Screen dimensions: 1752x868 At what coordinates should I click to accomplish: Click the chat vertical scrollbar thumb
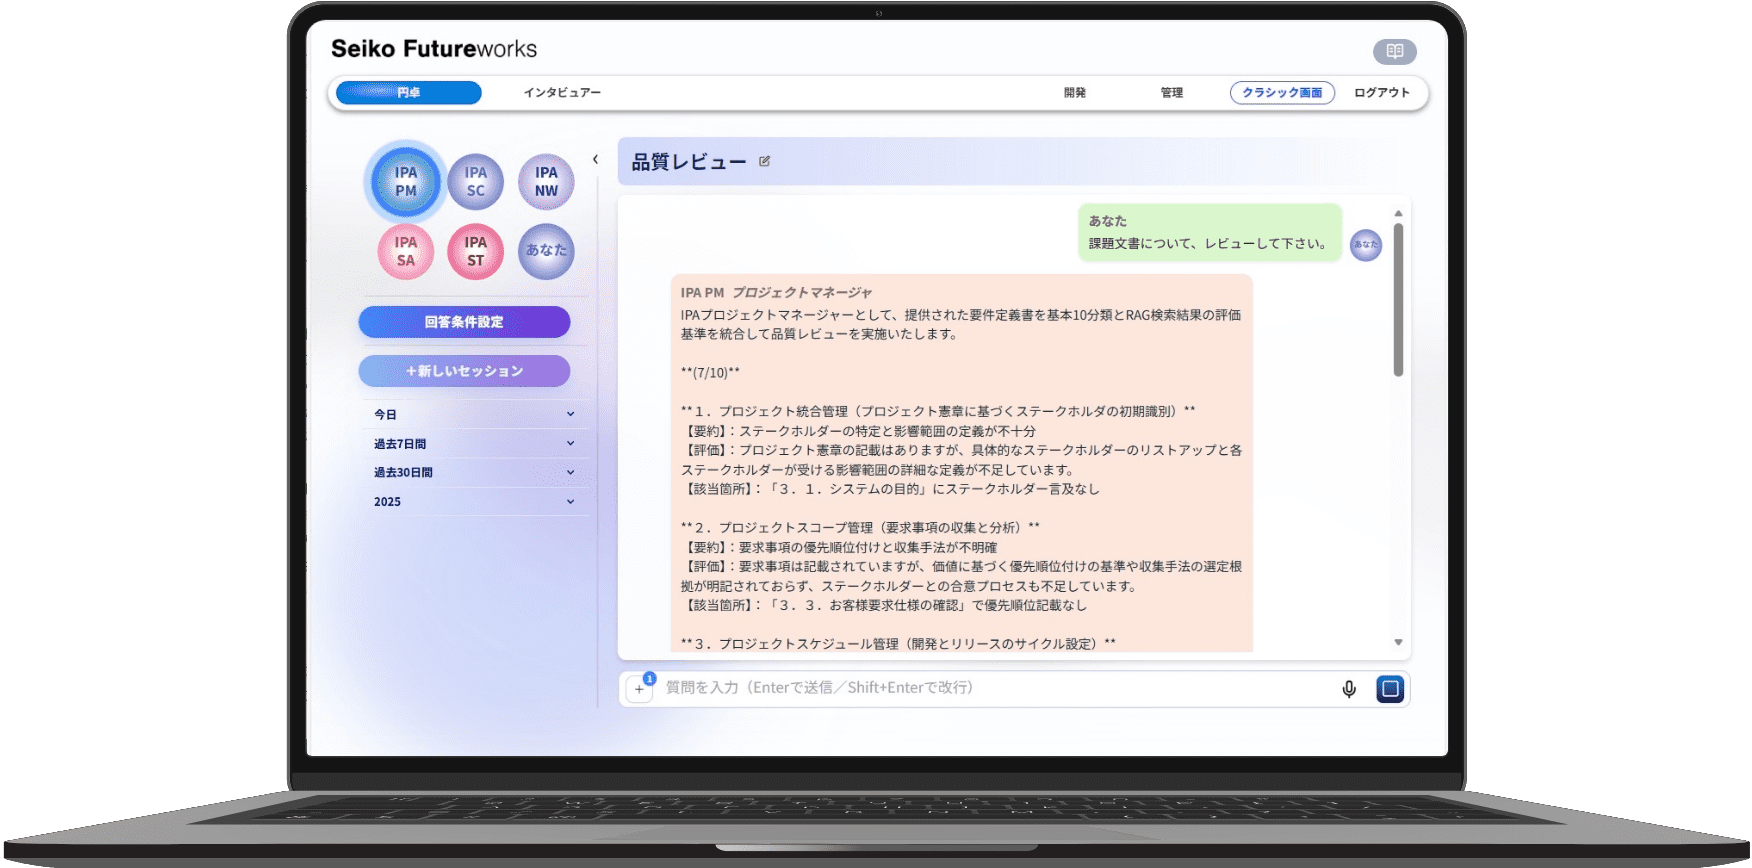1398,300
